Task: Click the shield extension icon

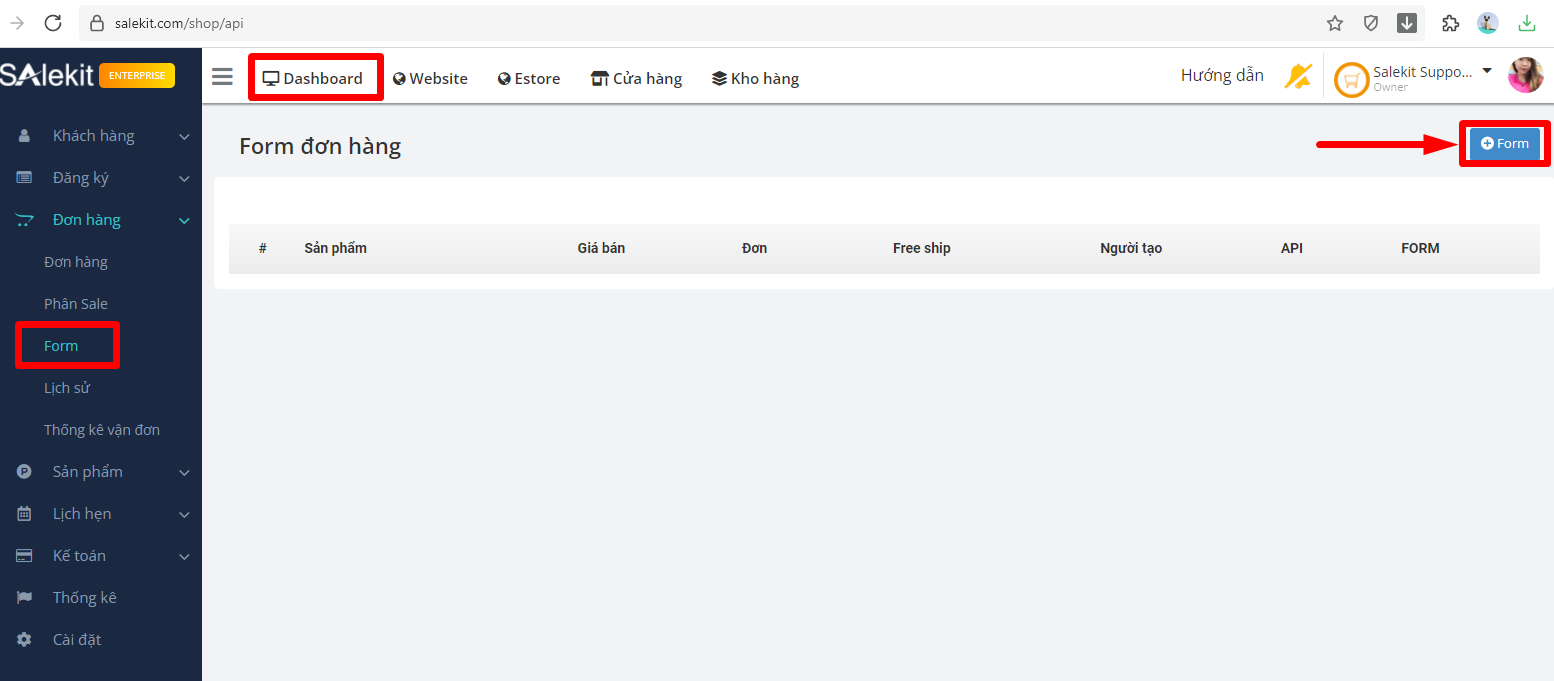Action: pyautogui.click(x=1371, y=22)
